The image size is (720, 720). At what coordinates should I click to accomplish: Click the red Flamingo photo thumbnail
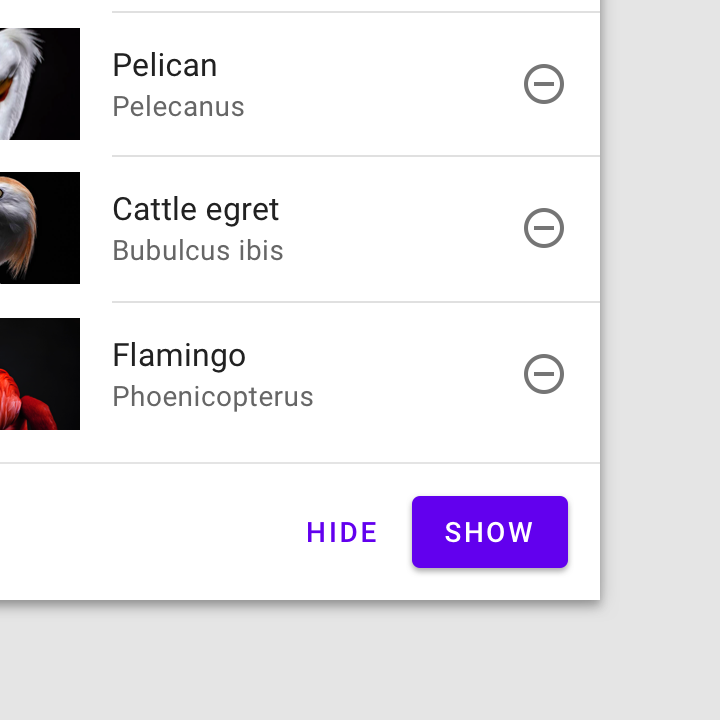coord(40,374)
